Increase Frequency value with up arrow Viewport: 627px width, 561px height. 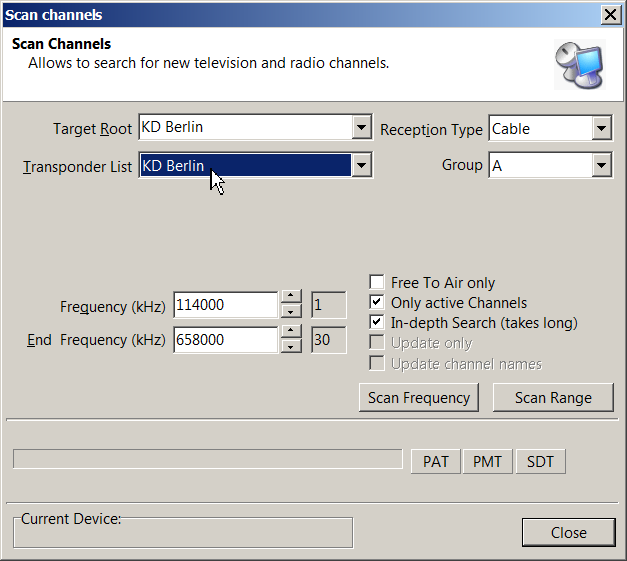[291, 297]
